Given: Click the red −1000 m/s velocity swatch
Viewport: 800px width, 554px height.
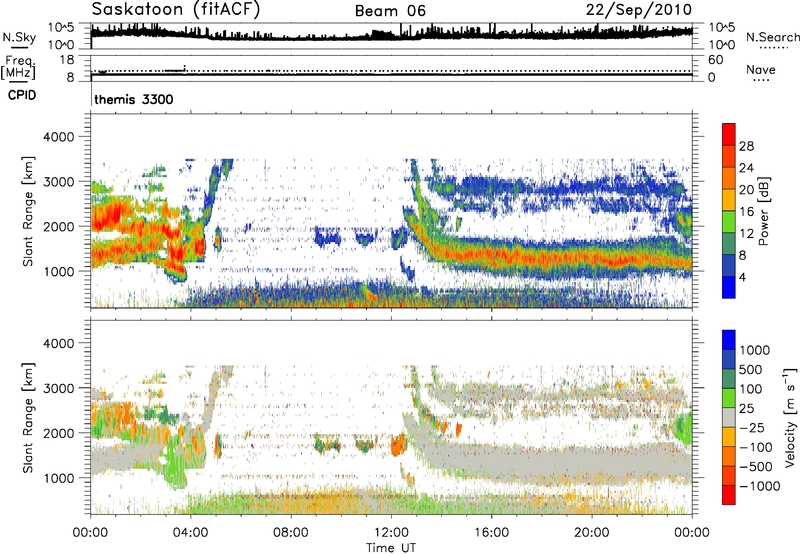Looking at the screenshot, I should (729, 495).
